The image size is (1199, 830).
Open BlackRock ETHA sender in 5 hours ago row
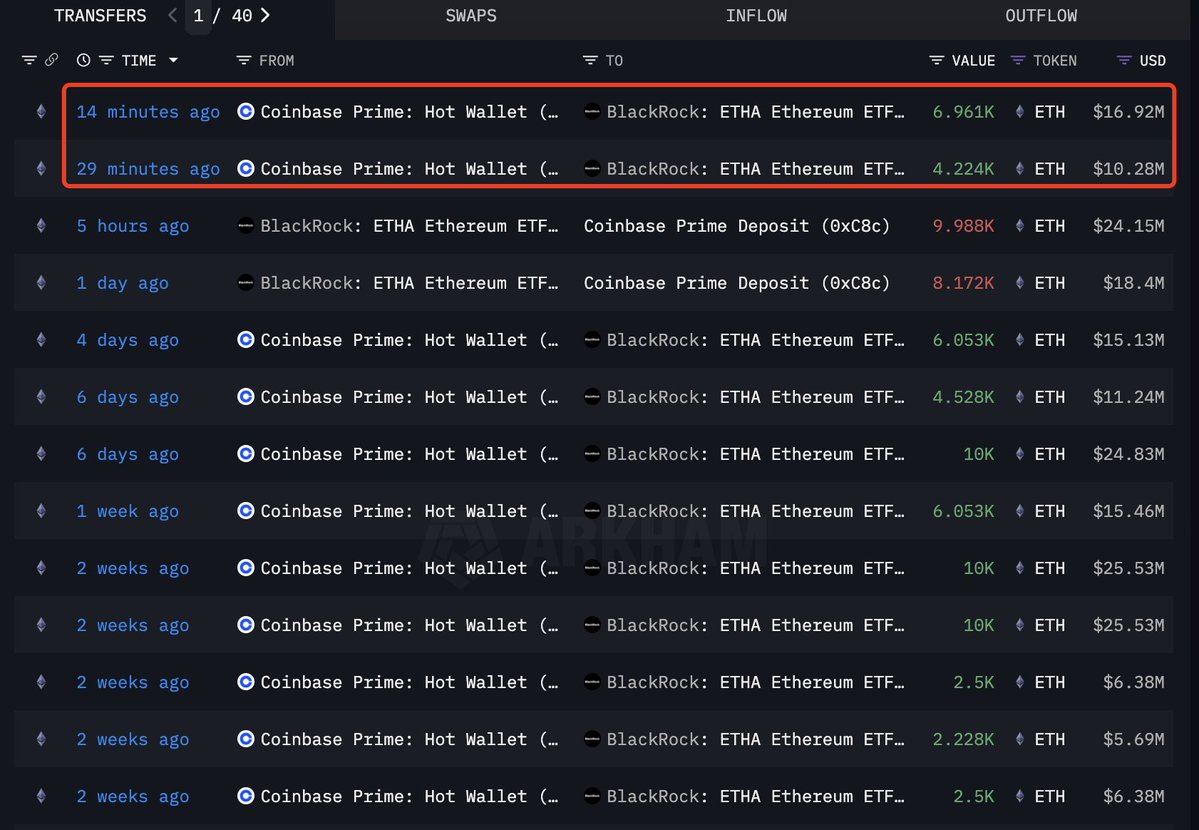(409, 226)
